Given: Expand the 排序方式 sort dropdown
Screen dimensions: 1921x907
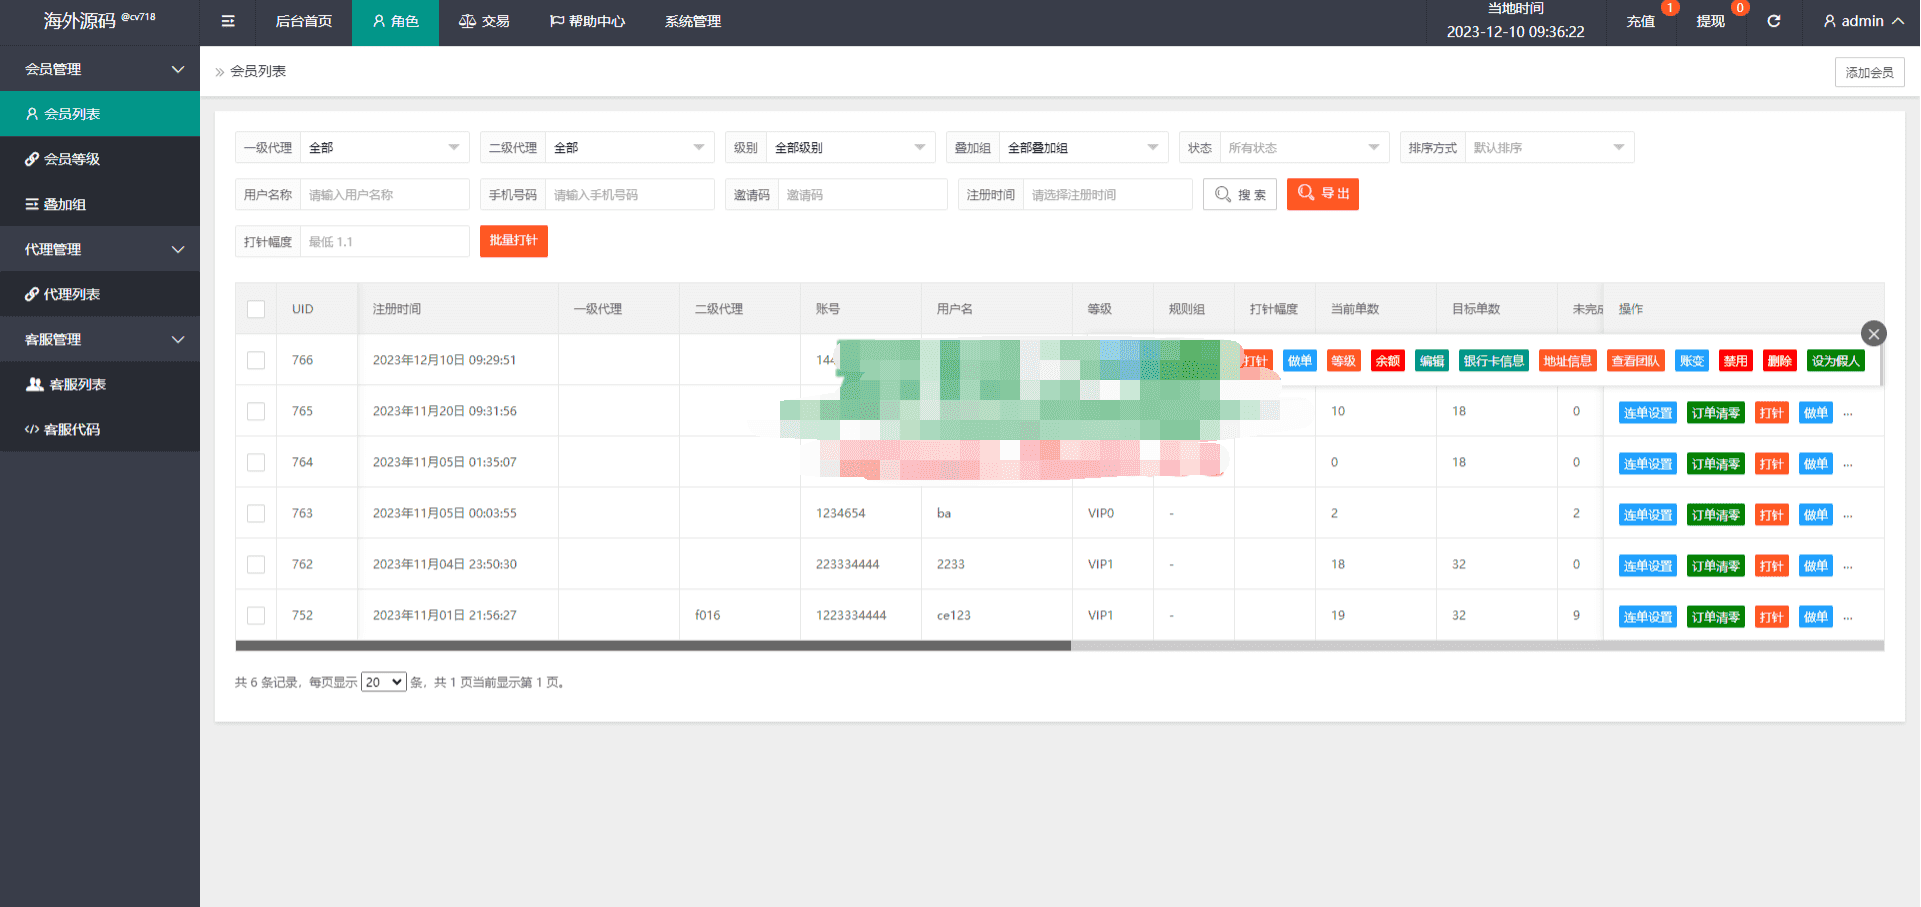Looking at the screenshot, I should click(x=1548, y=148).
